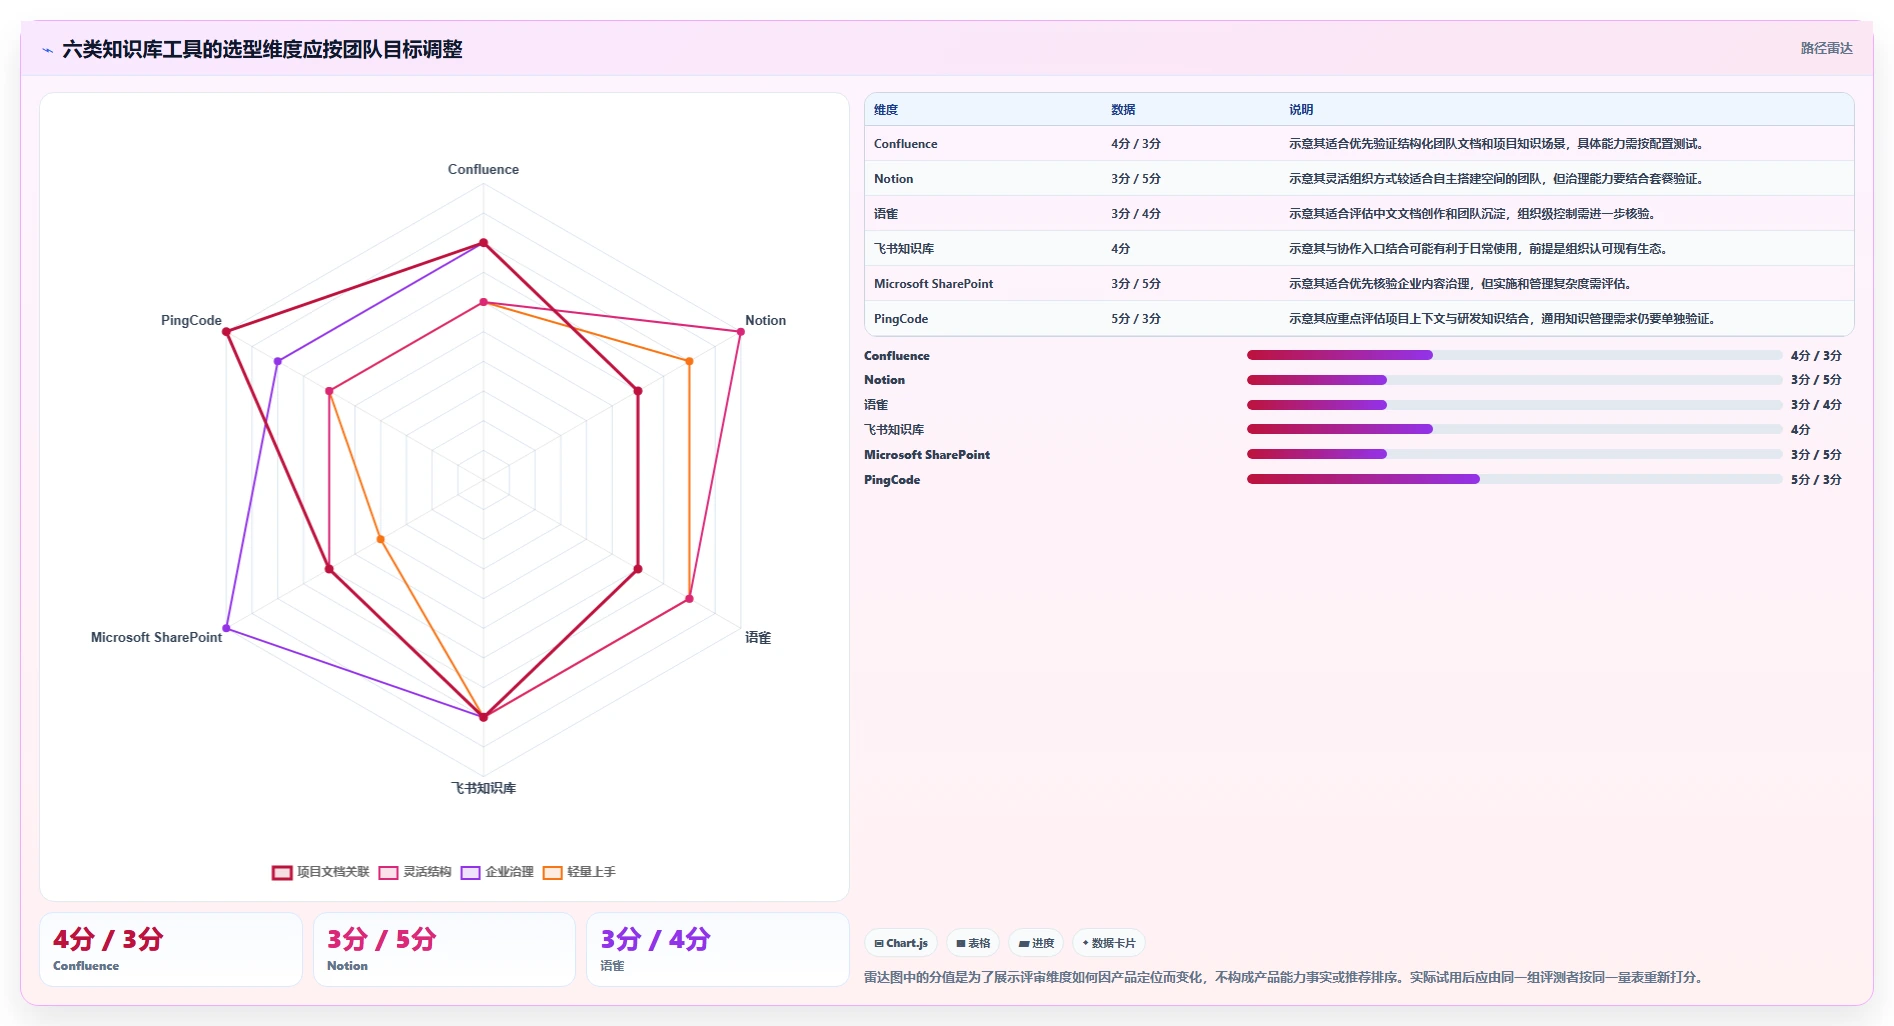Click the 5分 / 3分 value in PingCode table row

tap(1136, 319)
